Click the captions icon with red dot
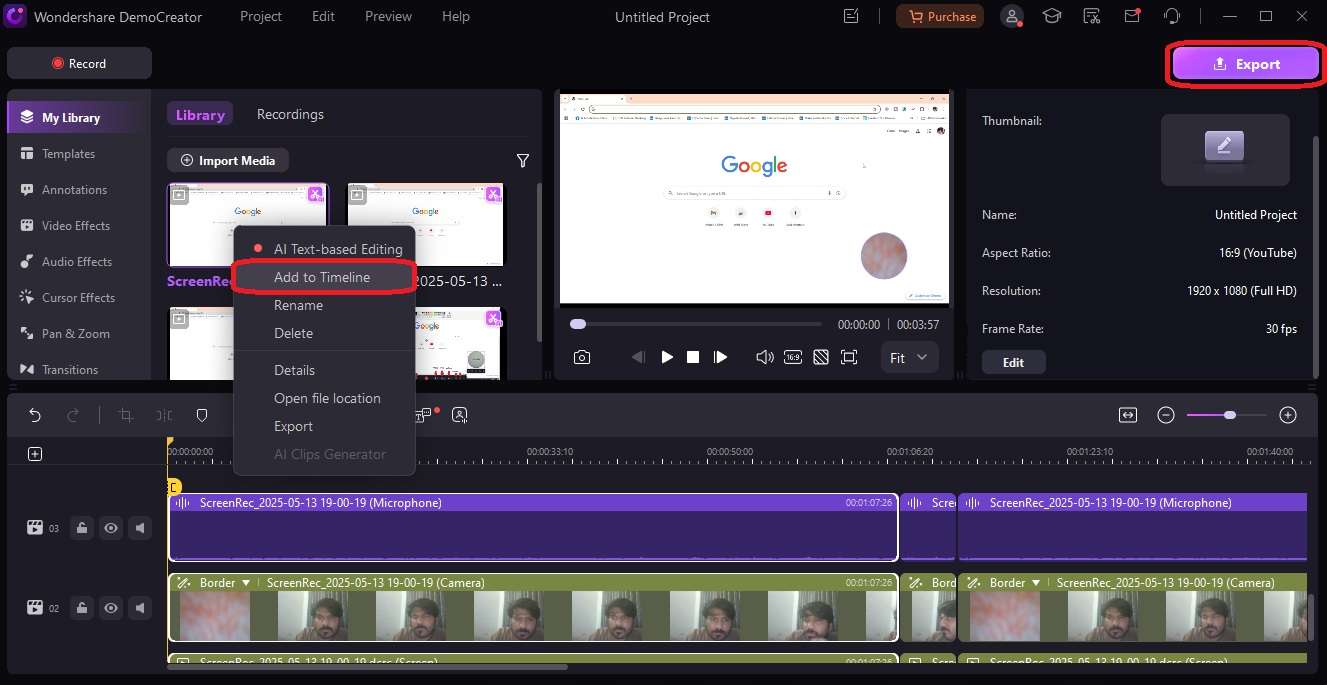1327x685 pixels. 425,414
